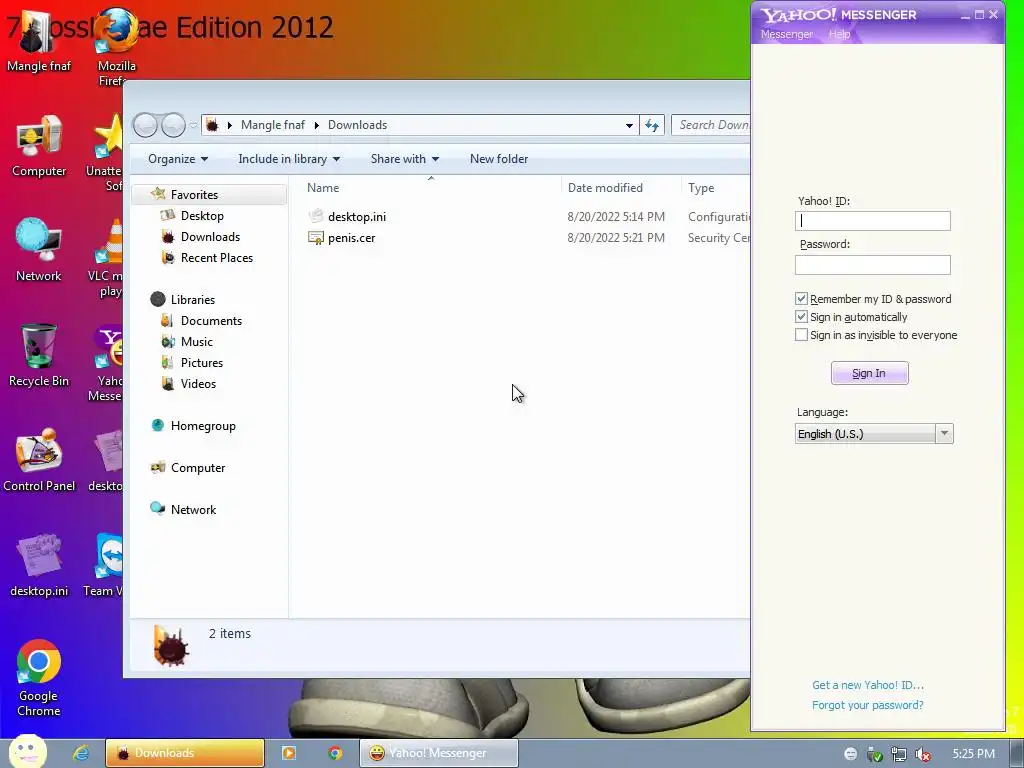The height and width of the screenshot is (768, 1024).
Task: Open Windows Media Player from the taskbar
Action: coord(288,753)
